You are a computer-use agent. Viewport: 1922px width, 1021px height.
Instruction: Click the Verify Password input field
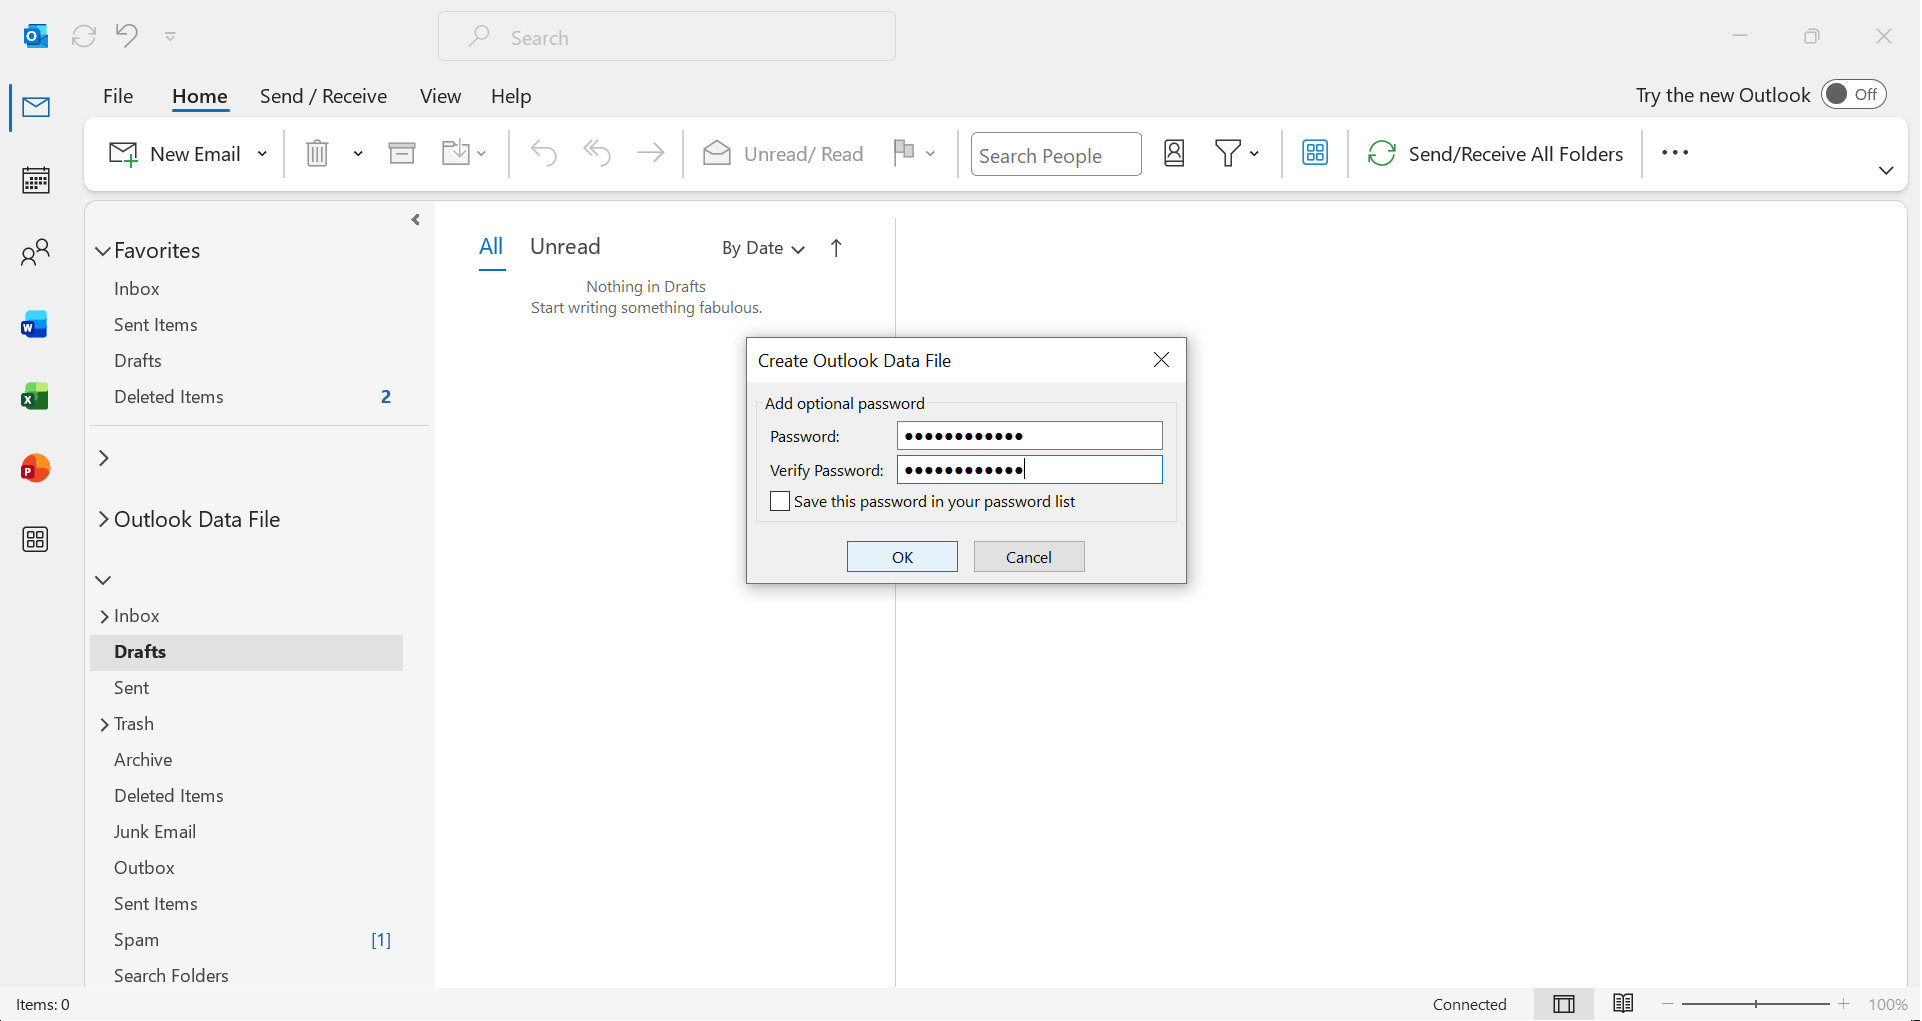click(x=1030, y=470)
